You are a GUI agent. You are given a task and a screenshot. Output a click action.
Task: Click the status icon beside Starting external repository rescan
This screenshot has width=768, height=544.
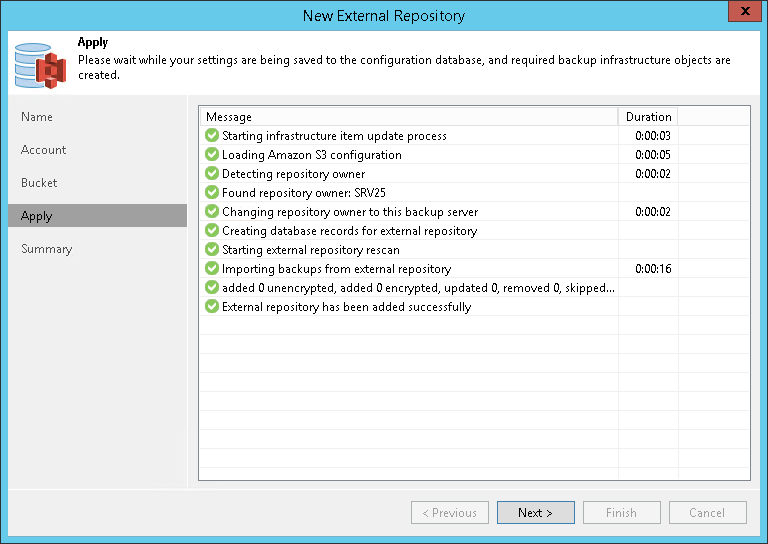tap(212, 250)
